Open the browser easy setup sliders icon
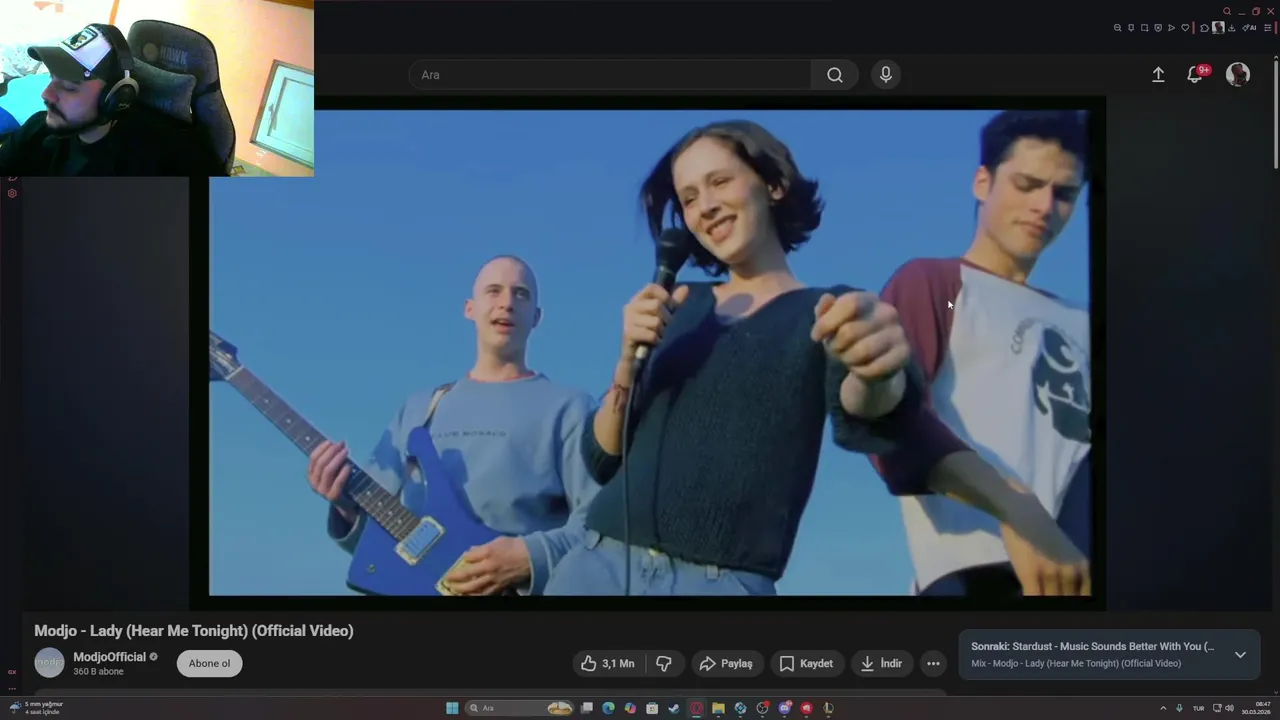Image resolution: width=1280 pixels, height=720 pixels. [x=1268, y=28]
